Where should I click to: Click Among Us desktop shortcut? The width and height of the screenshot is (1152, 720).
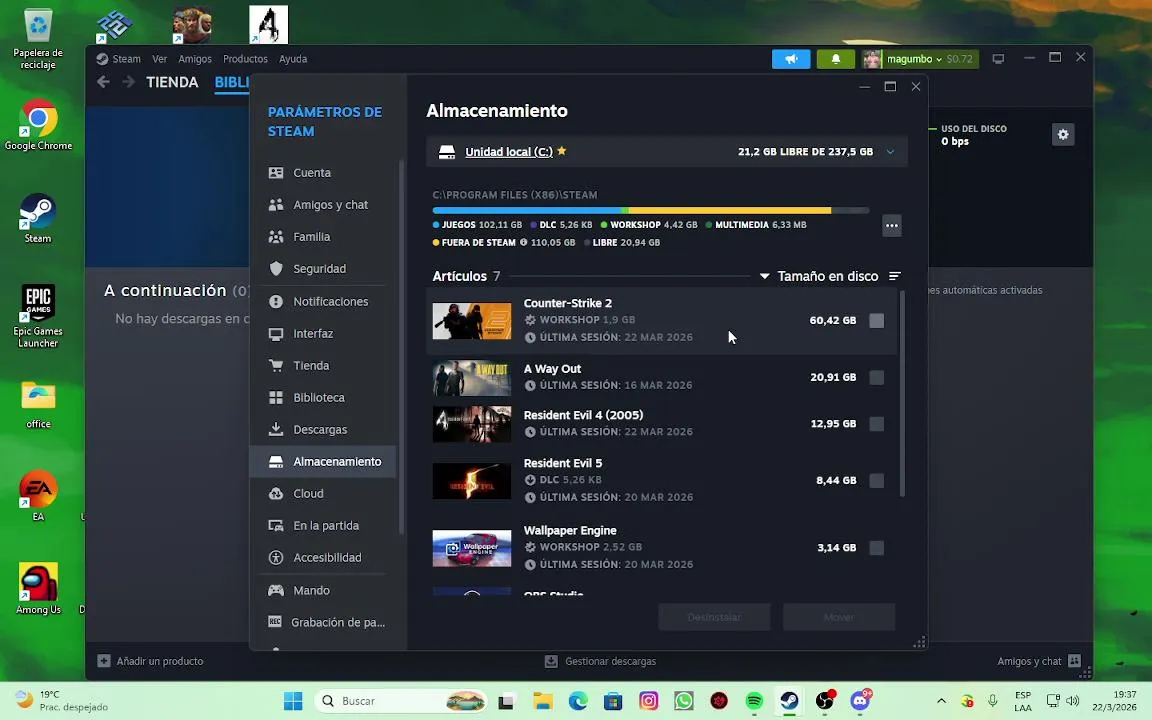point(38,588)
